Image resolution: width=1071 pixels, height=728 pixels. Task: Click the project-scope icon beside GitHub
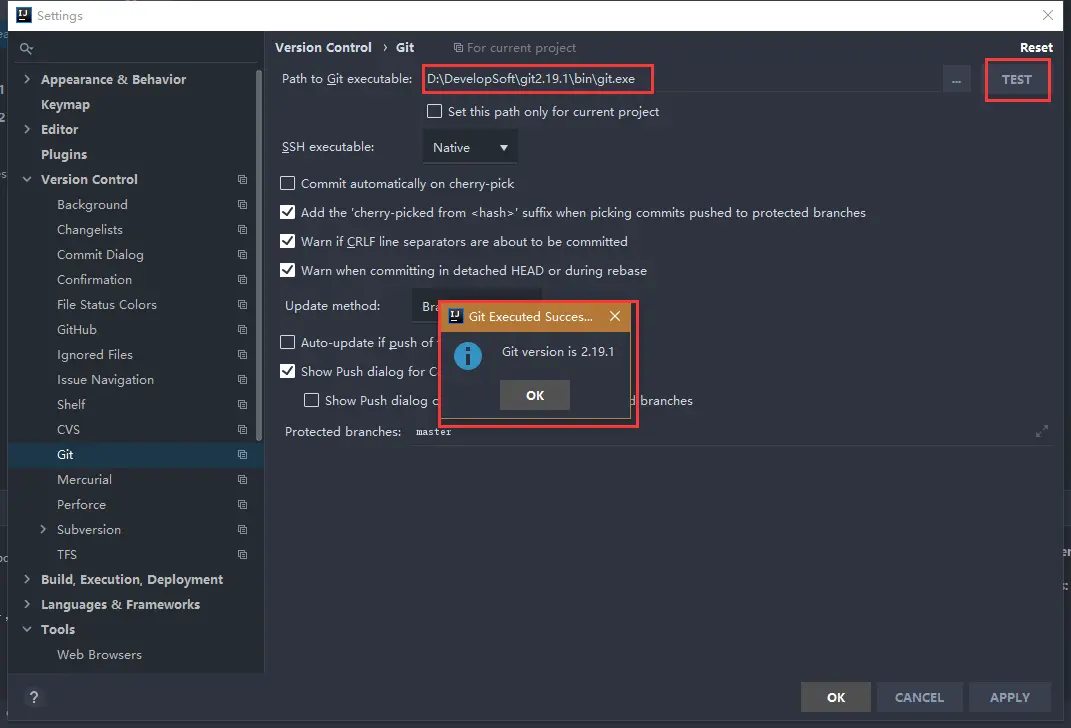(x=242, y=329)
